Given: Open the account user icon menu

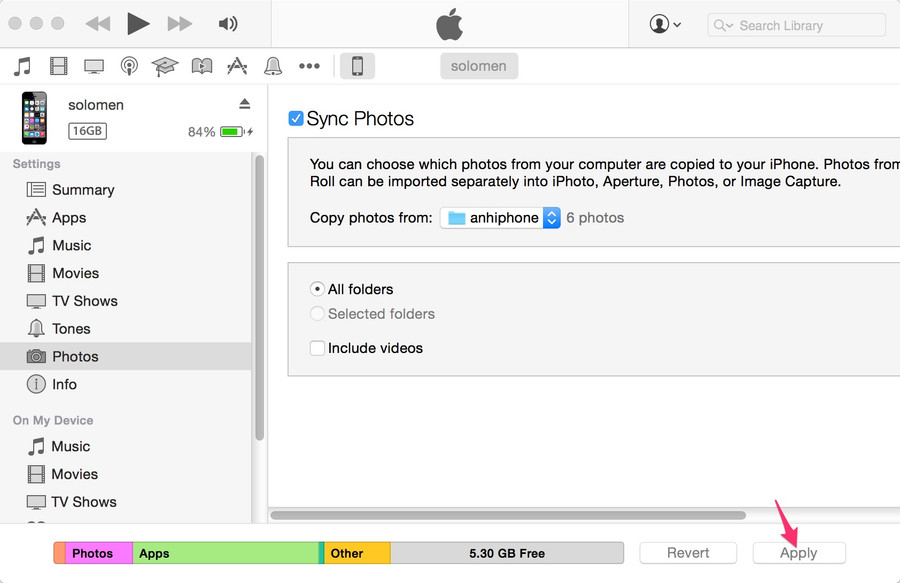Looking at the screenshot, I should (665, 25).
